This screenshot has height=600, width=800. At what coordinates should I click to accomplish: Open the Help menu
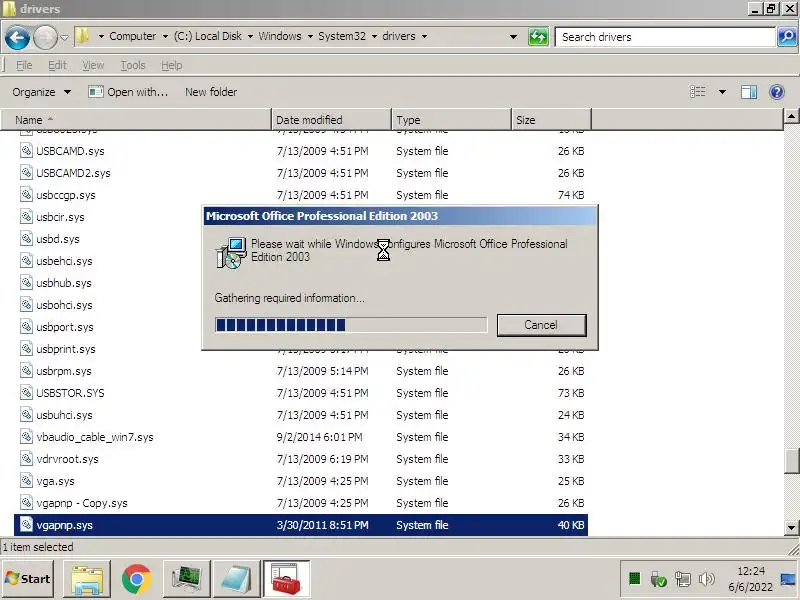pyautogui.click(x=171, y=65)
